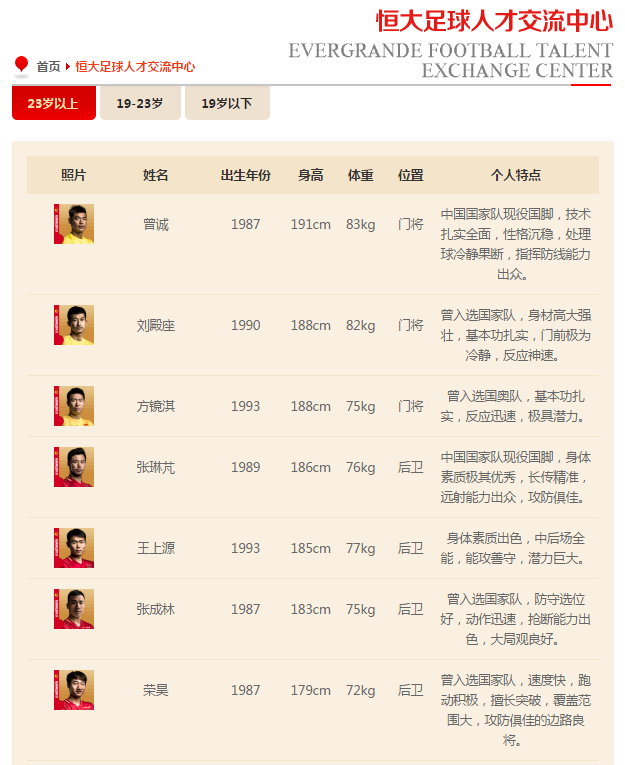Click 刘殿座's weight 82kg

point(361,325)
